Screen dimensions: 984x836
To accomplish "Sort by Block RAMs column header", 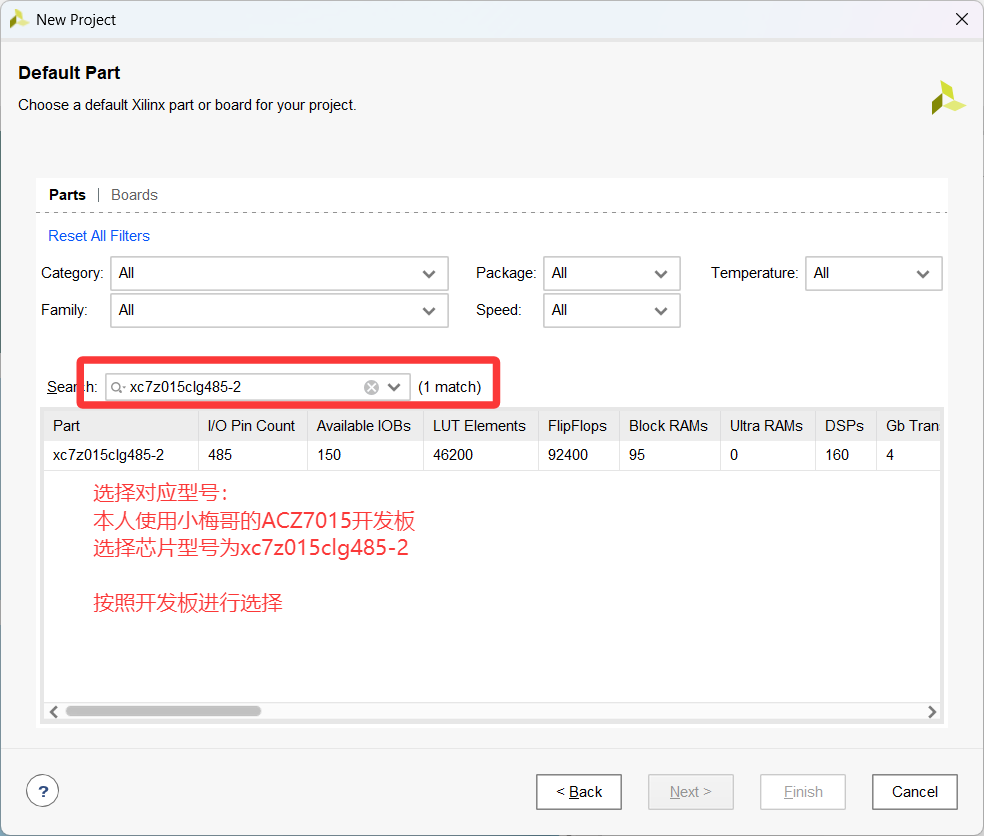I will coord(670,426).
